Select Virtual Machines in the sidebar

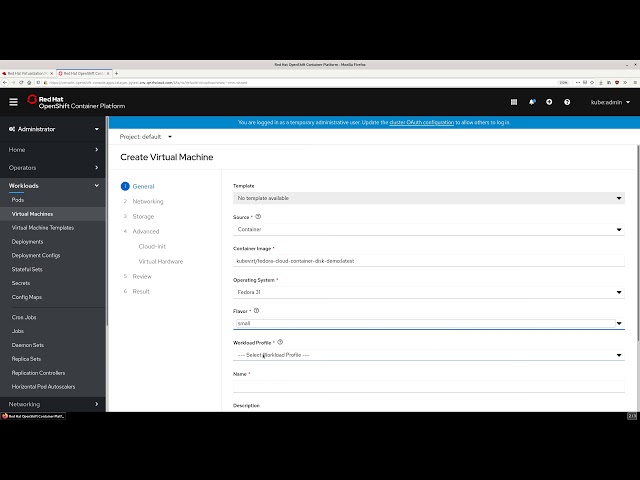[32, 214]
